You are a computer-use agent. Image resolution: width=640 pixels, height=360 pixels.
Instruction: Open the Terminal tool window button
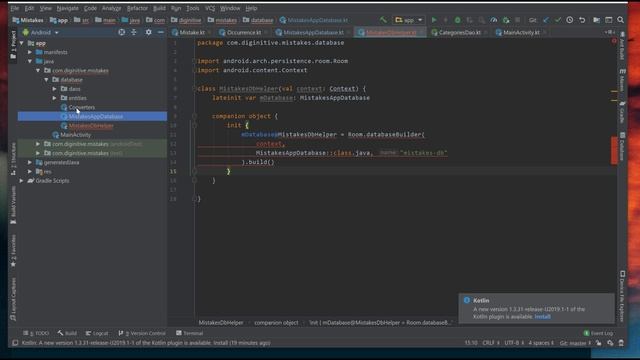pos(189,333)
